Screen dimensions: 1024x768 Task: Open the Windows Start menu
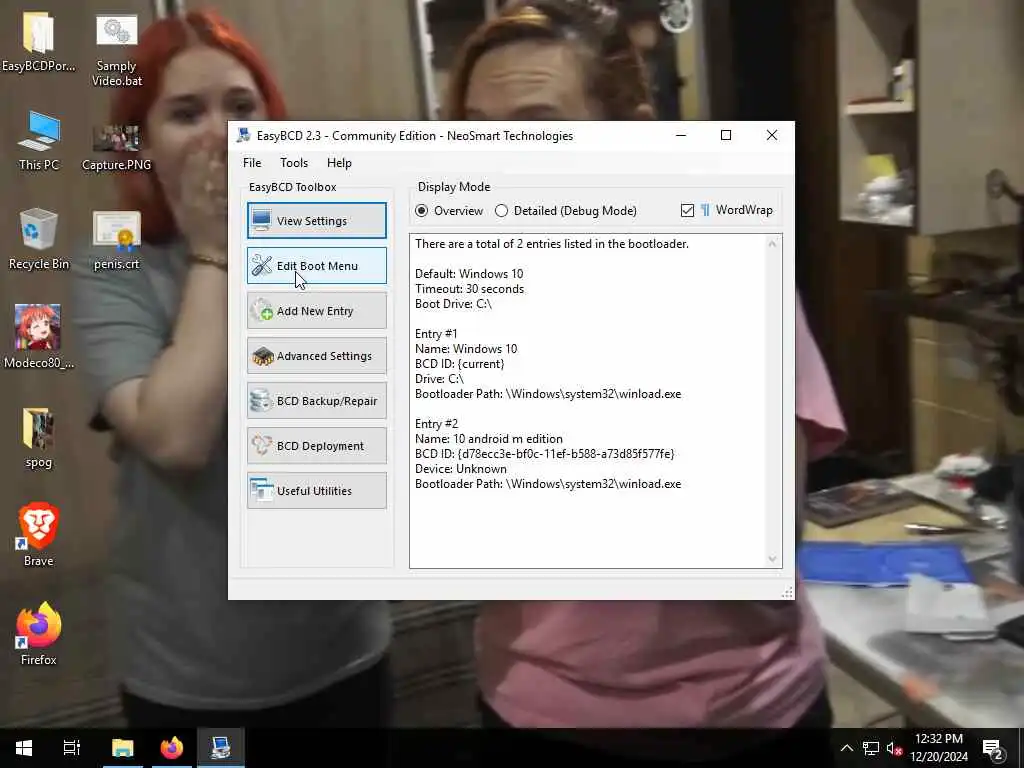pyautogui.click(x=24, y=748)
